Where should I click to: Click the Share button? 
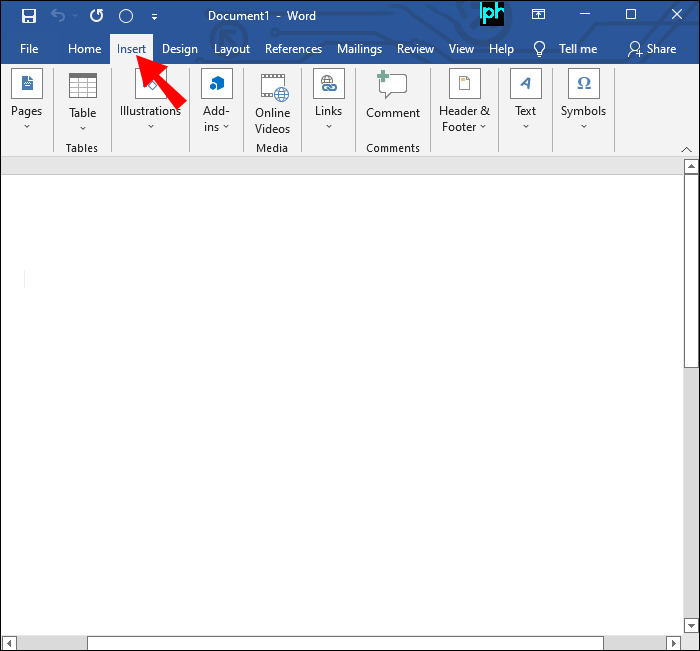(x=652, y=49)
